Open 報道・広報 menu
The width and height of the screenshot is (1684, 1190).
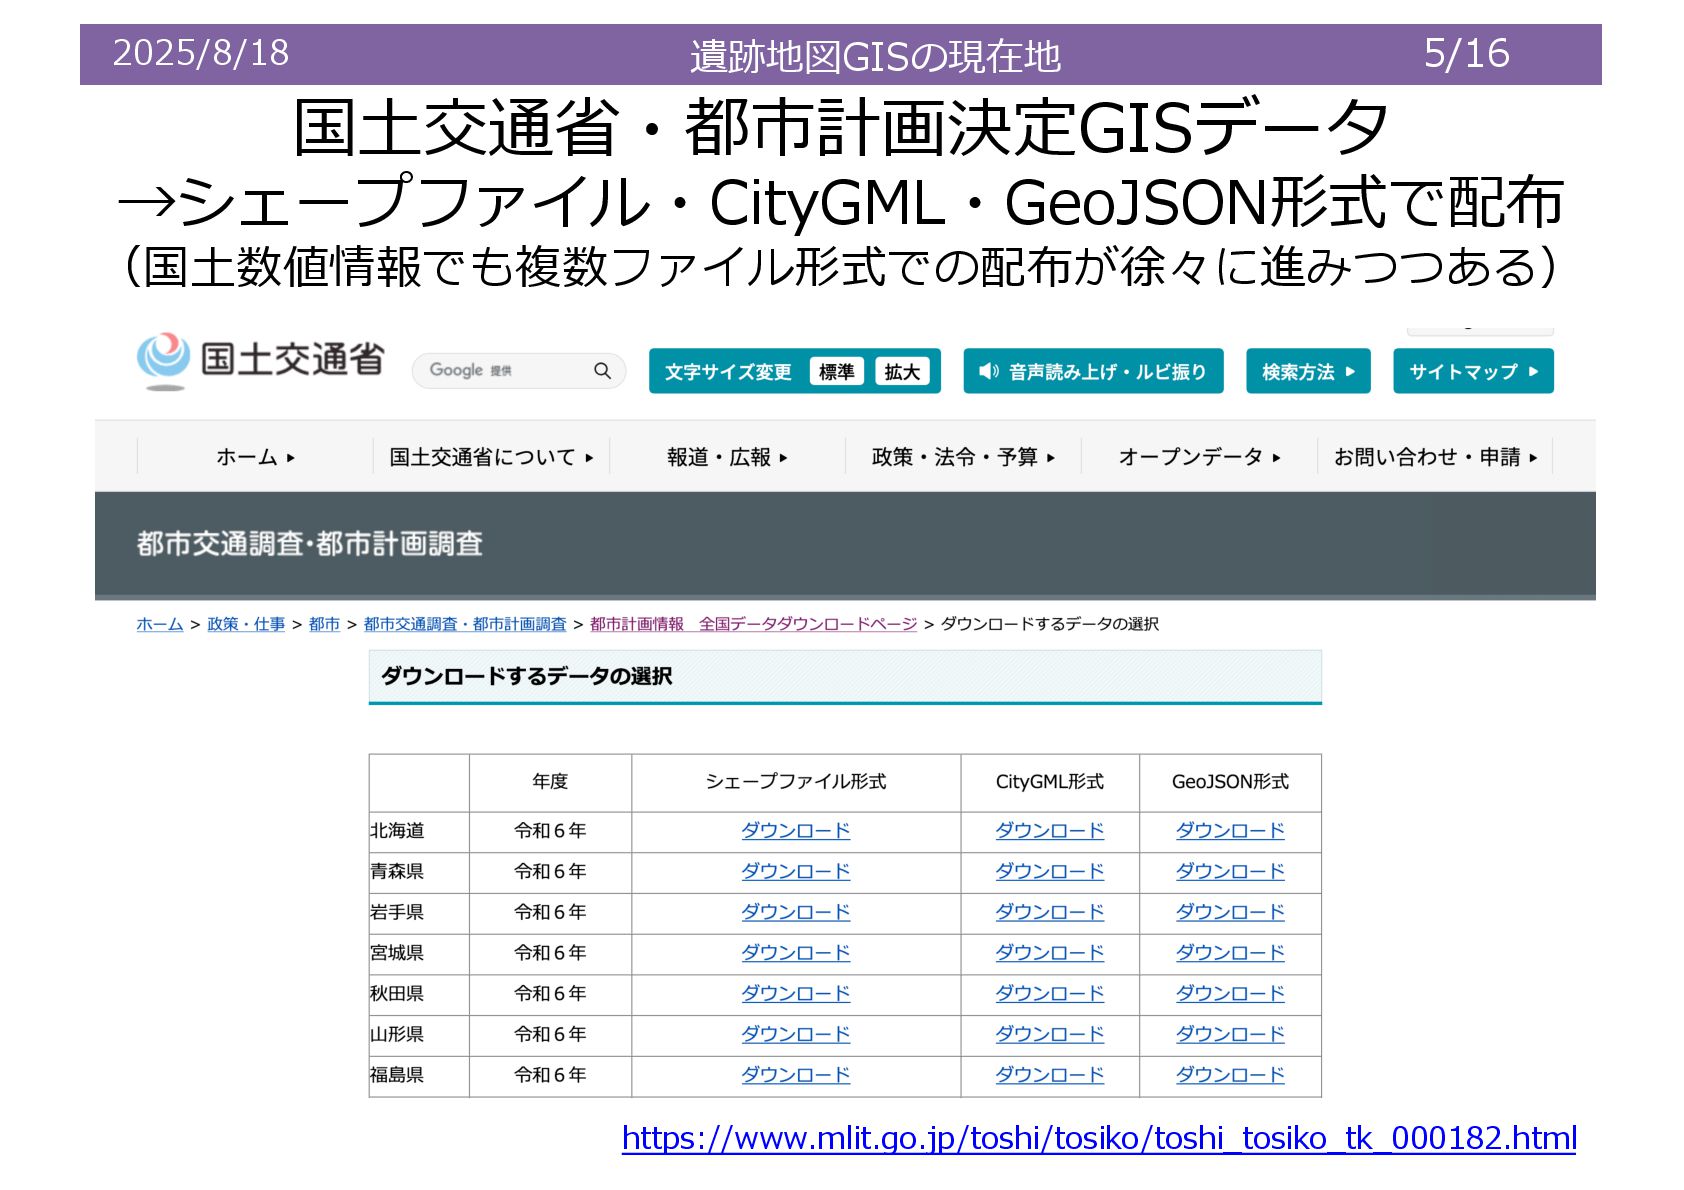tap(727, 457)
